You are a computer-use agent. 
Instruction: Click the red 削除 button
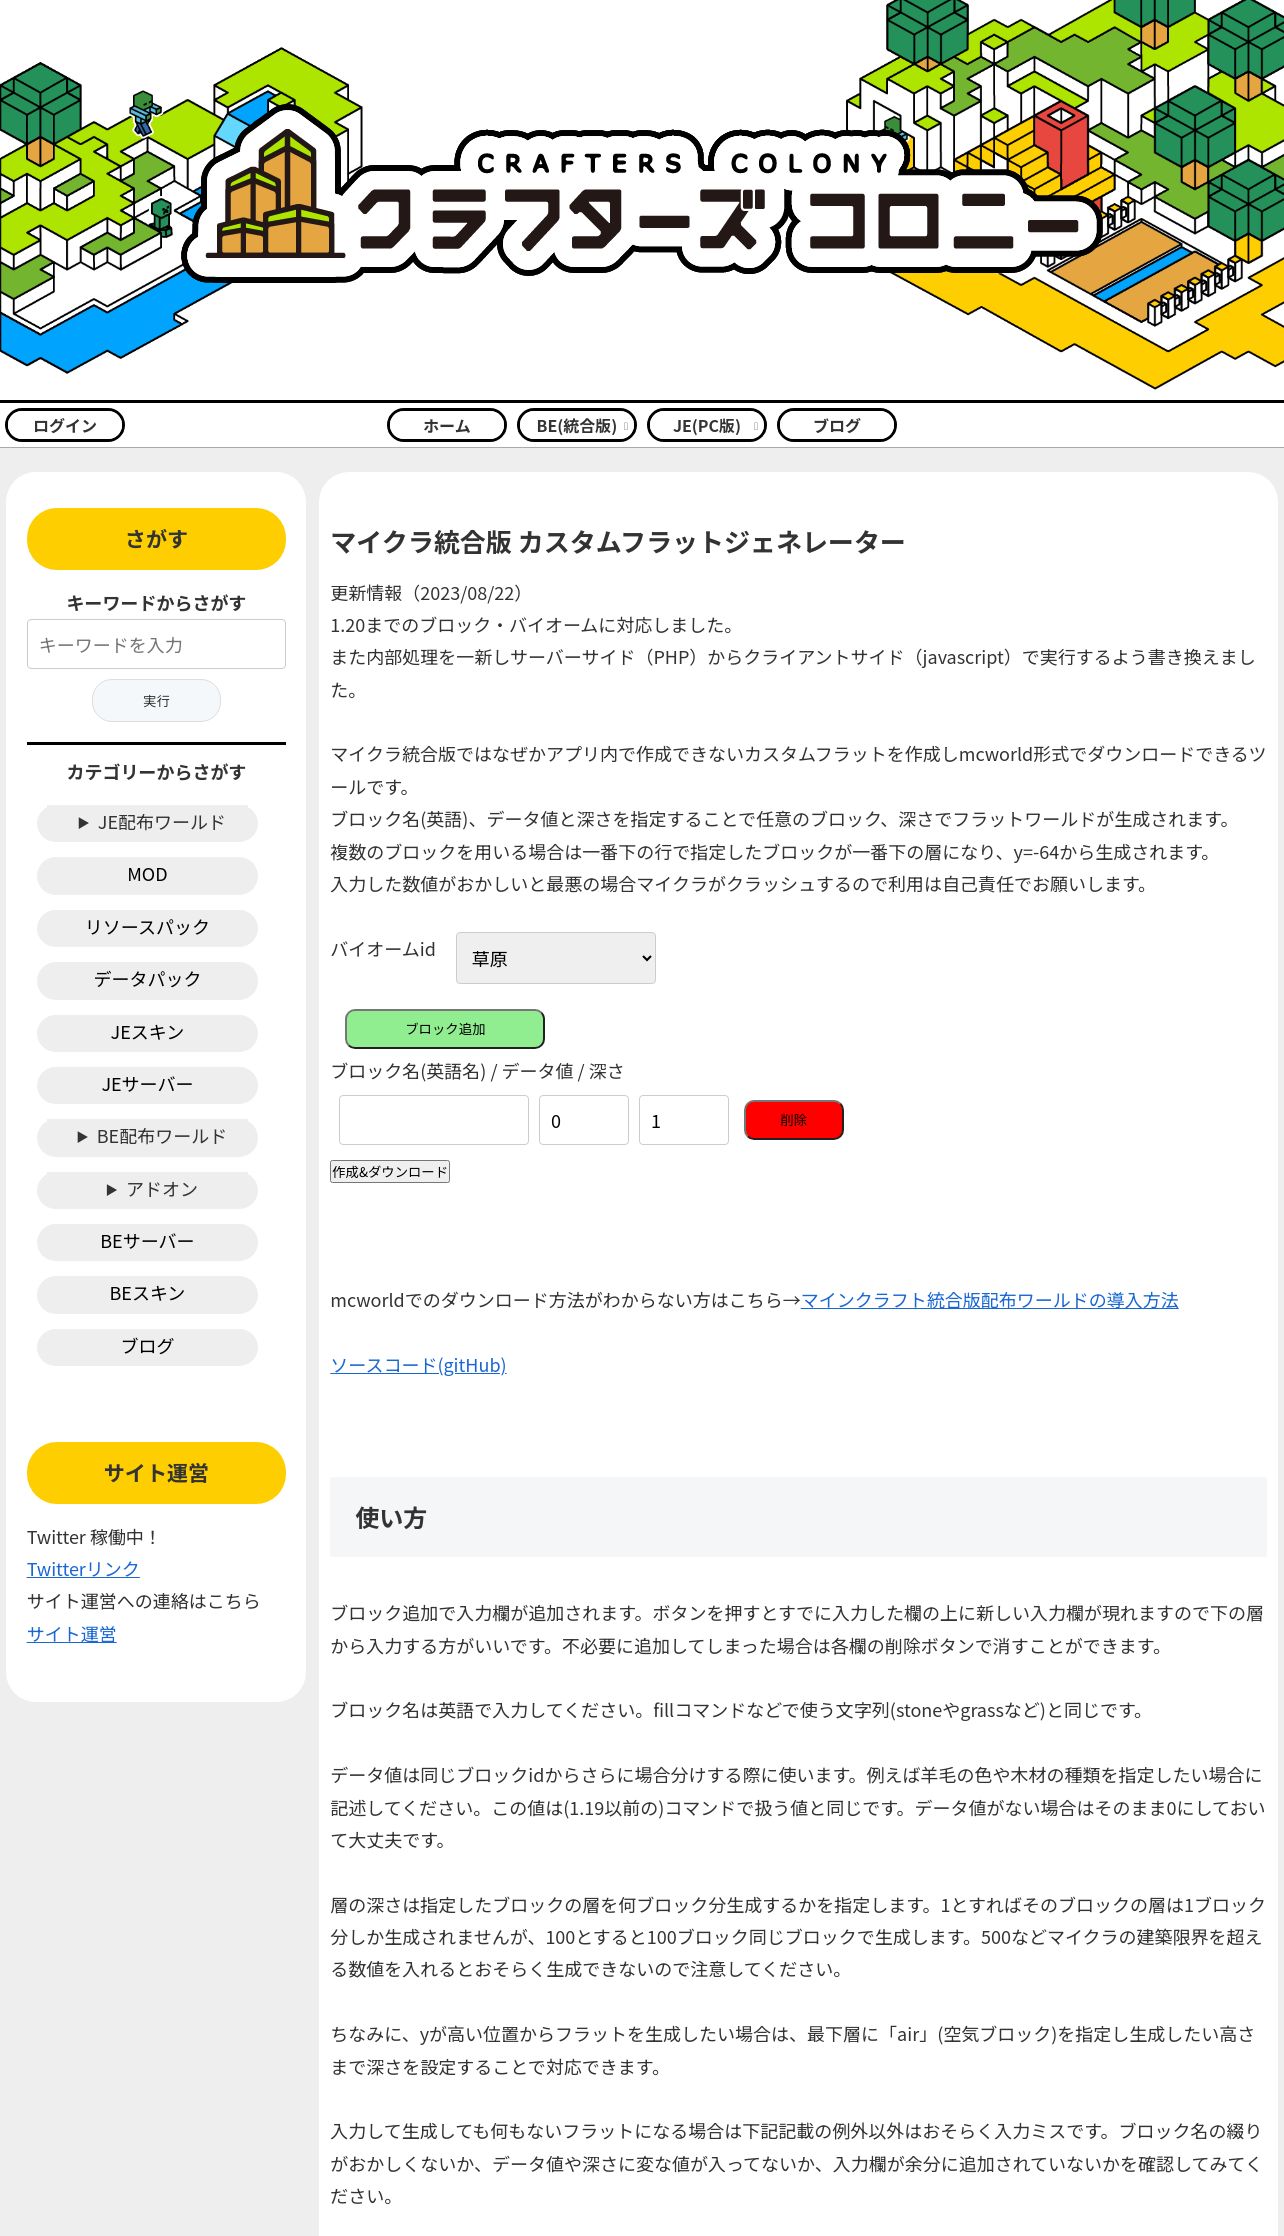[794, 1120]
